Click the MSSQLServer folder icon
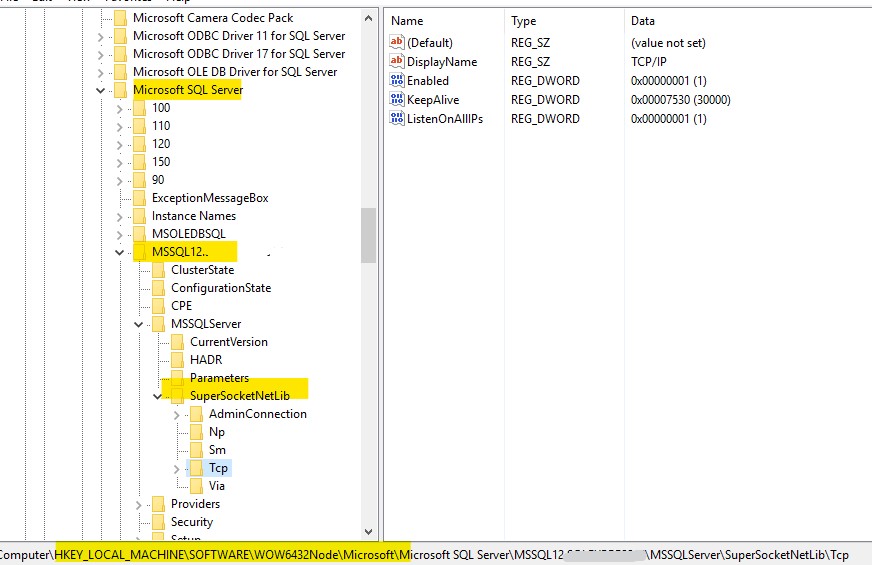 [x=158, y=324]
